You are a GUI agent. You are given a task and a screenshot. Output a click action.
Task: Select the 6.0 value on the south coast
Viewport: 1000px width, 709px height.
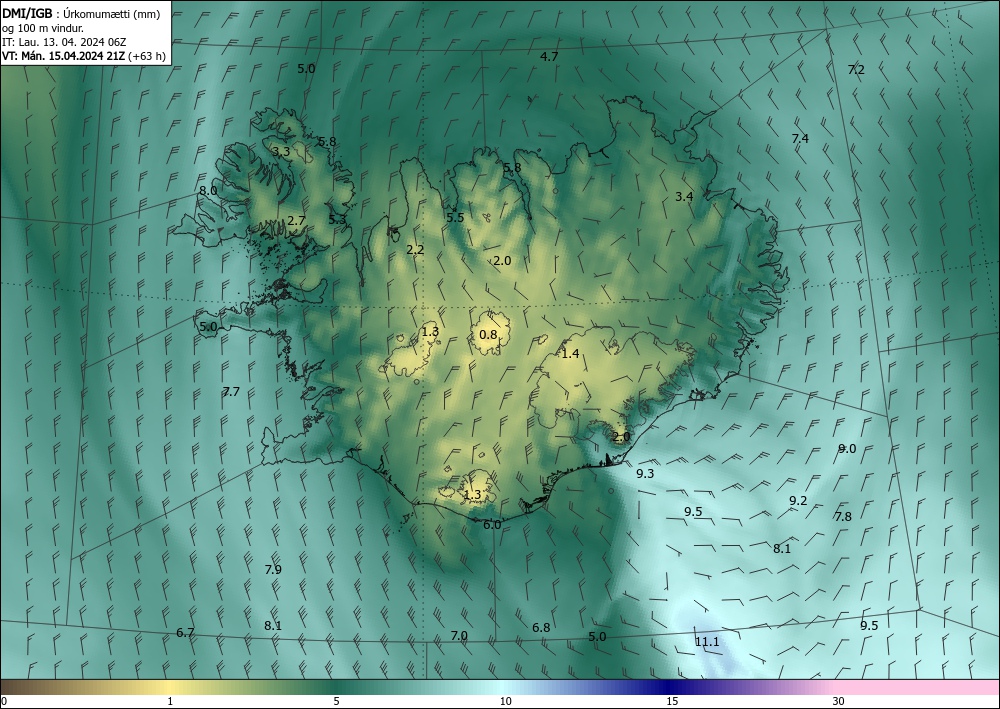pos(492,525)
